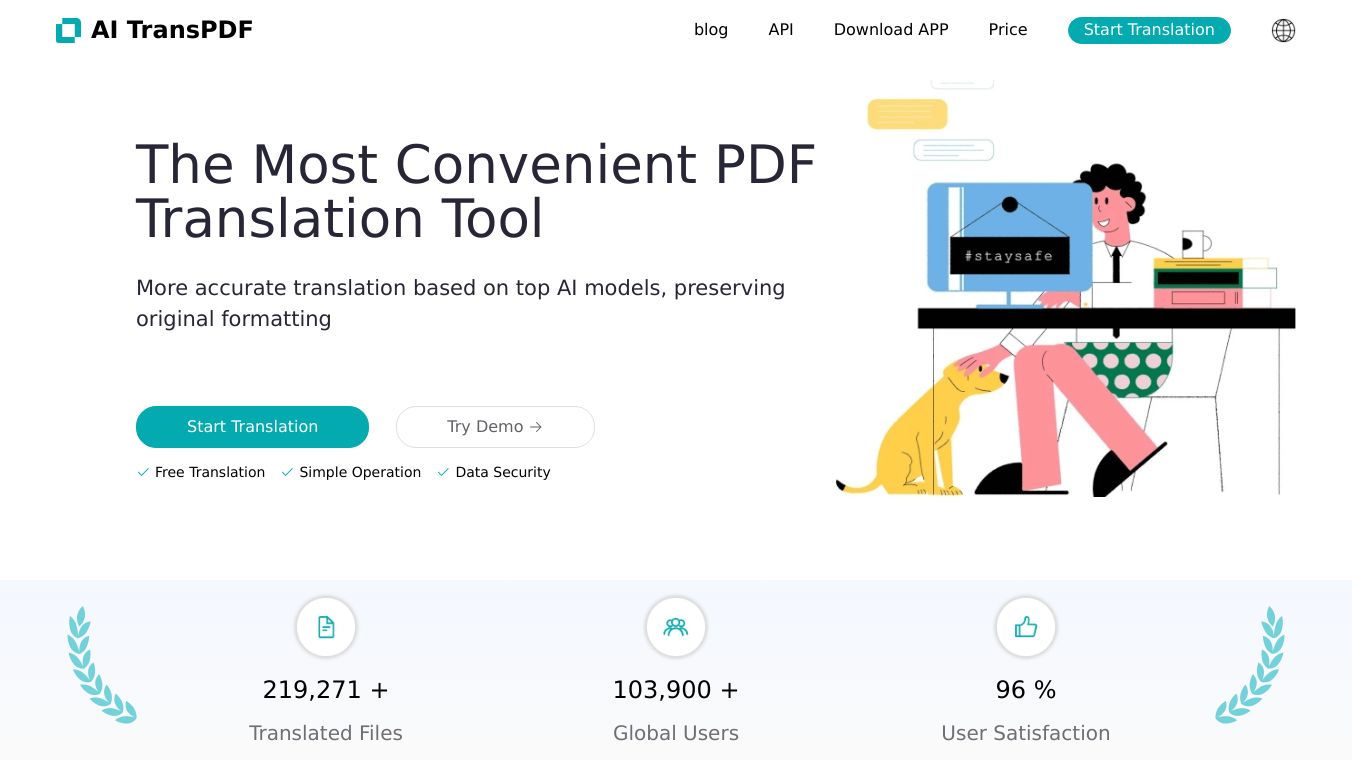Click the "103,900 +" statistic
The width and height of the screenshot is (1352, 760).
[676, 690]
